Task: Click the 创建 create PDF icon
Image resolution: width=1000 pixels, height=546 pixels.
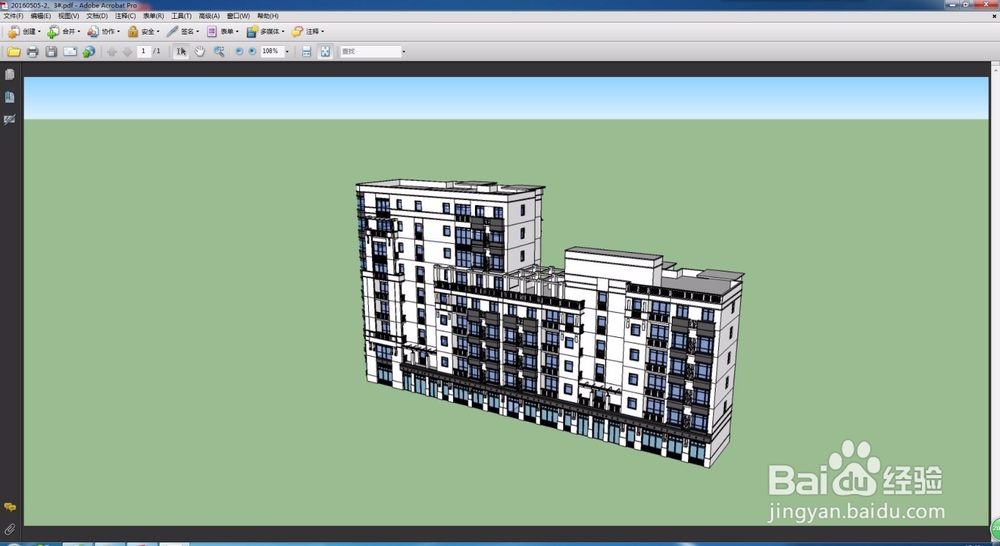Action: [x=13, y=31]
